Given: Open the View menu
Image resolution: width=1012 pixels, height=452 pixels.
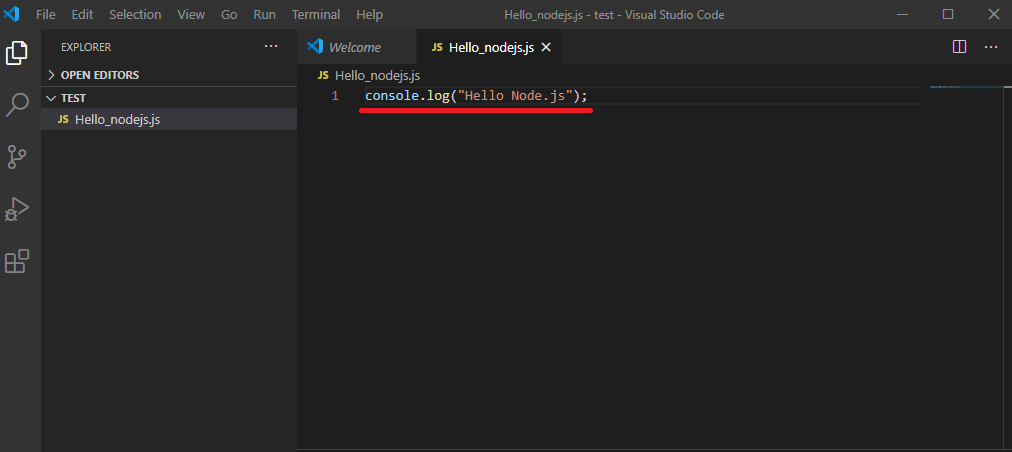Looking at the screenshot, I should click(191, 14).
